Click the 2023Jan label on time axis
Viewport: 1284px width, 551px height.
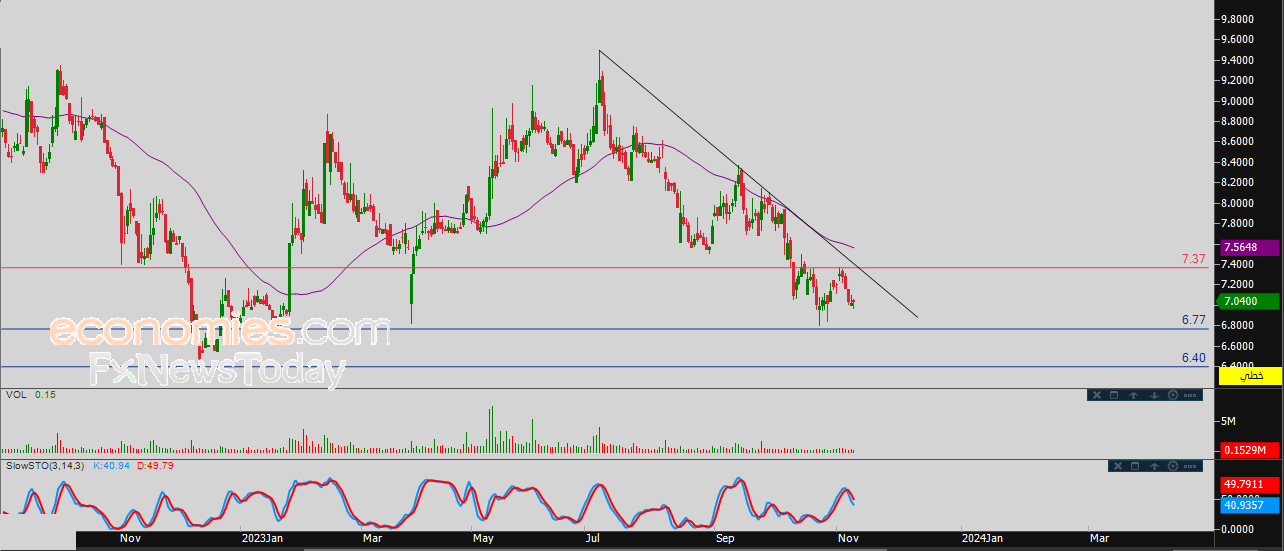coord(263,538)
